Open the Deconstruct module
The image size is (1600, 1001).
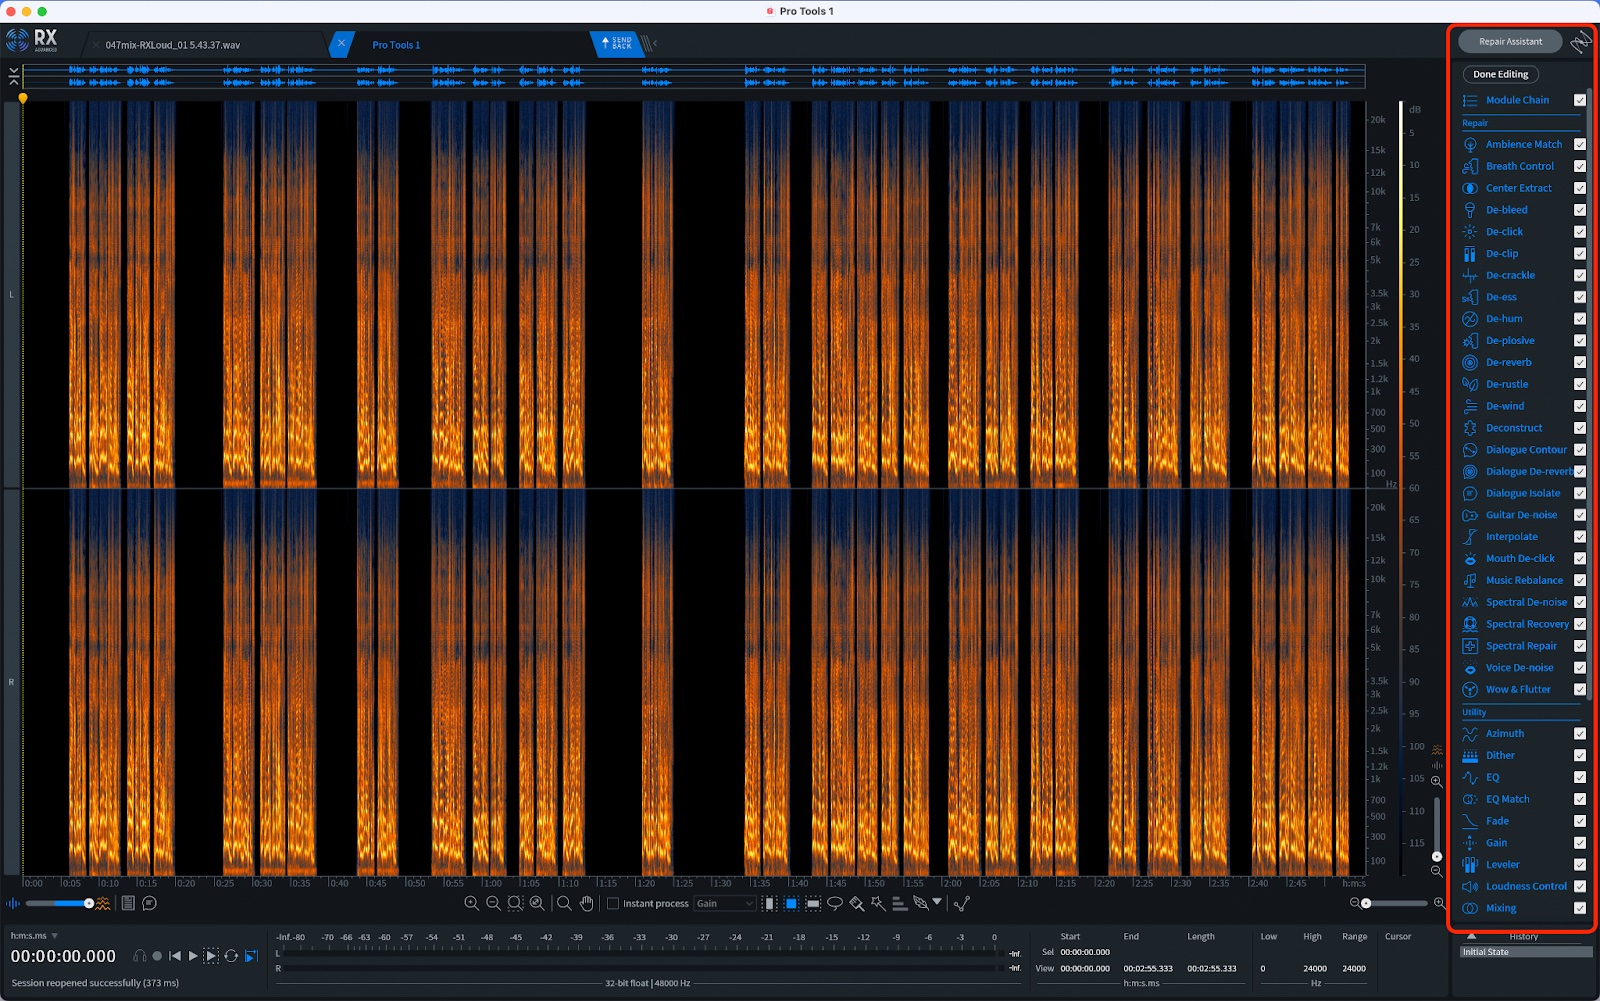click(1514, 428)
